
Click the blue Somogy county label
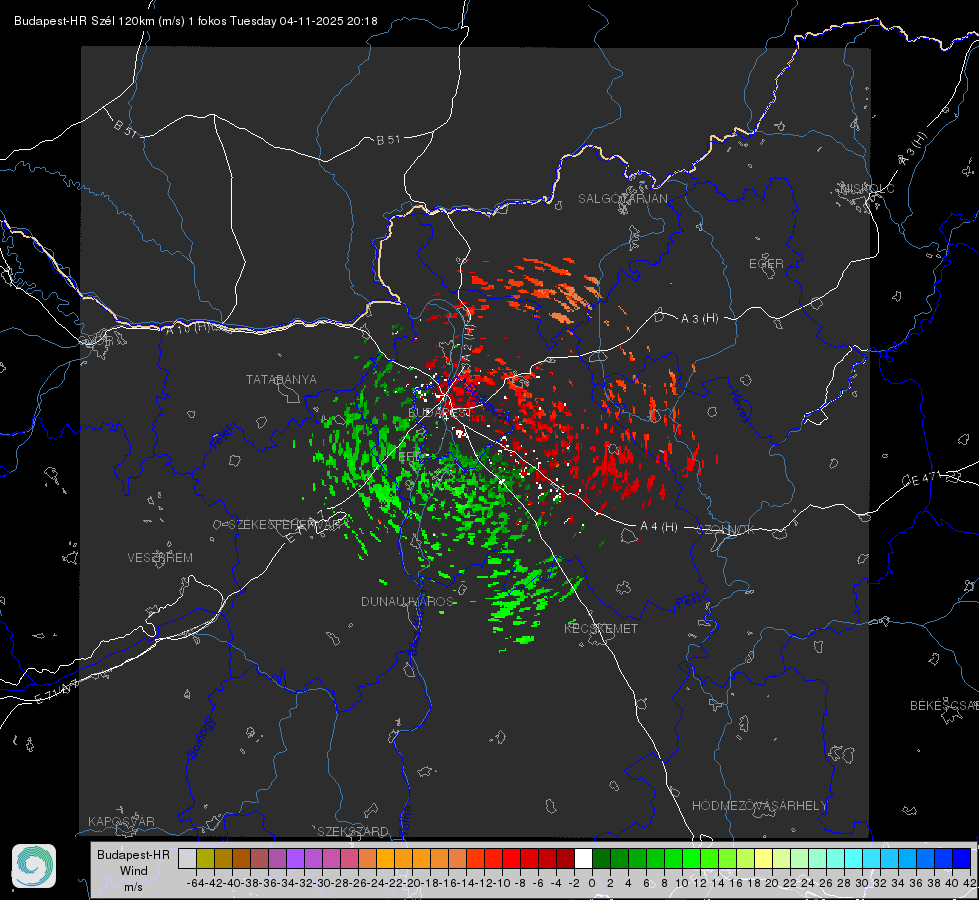[201, 738]
